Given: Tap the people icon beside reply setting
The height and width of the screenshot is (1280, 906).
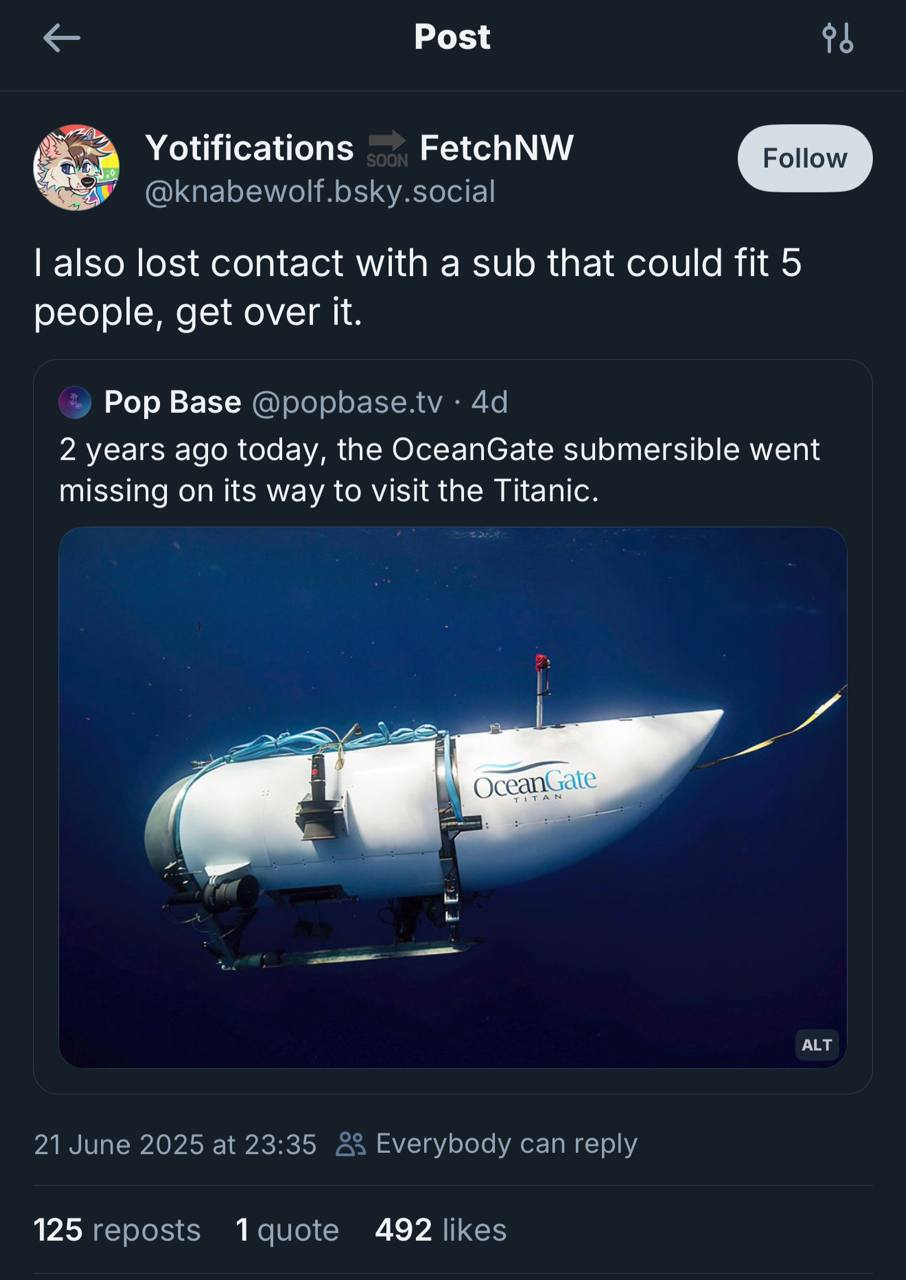Looking at the screenshot, I should point(351,1144).
